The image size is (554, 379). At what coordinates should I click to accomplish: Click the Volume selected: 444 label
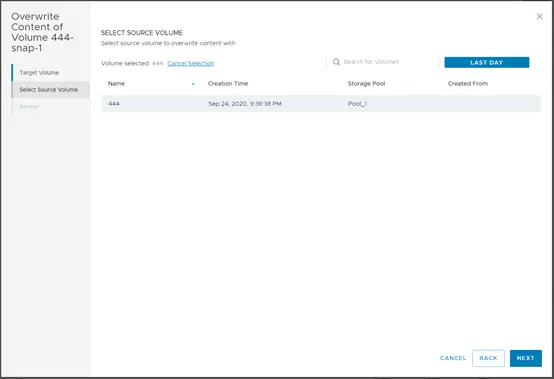click(x=132, y=63)
